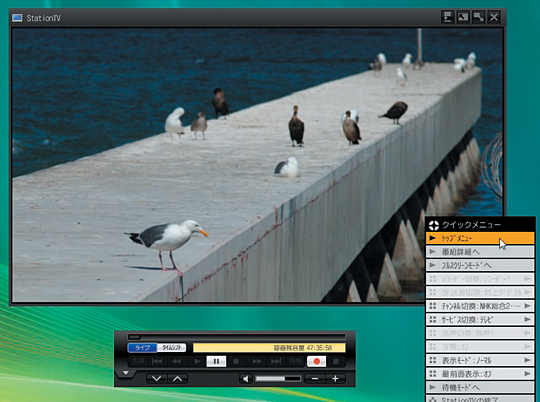Select トップメニュー in the quick menu
This screenshot has width=540, height=402.
[x=480, y=238]
